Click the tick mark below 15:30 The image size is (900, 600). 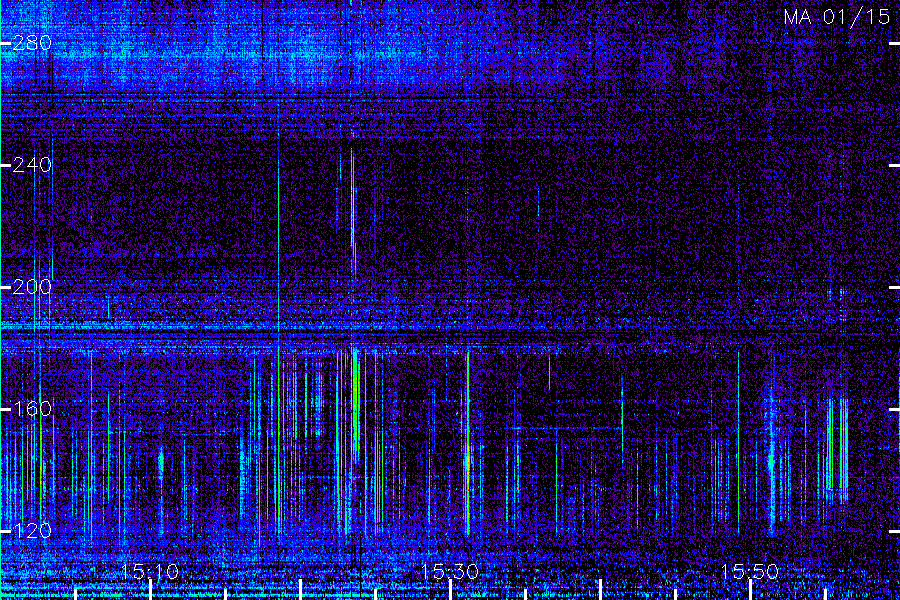[451, 590]
